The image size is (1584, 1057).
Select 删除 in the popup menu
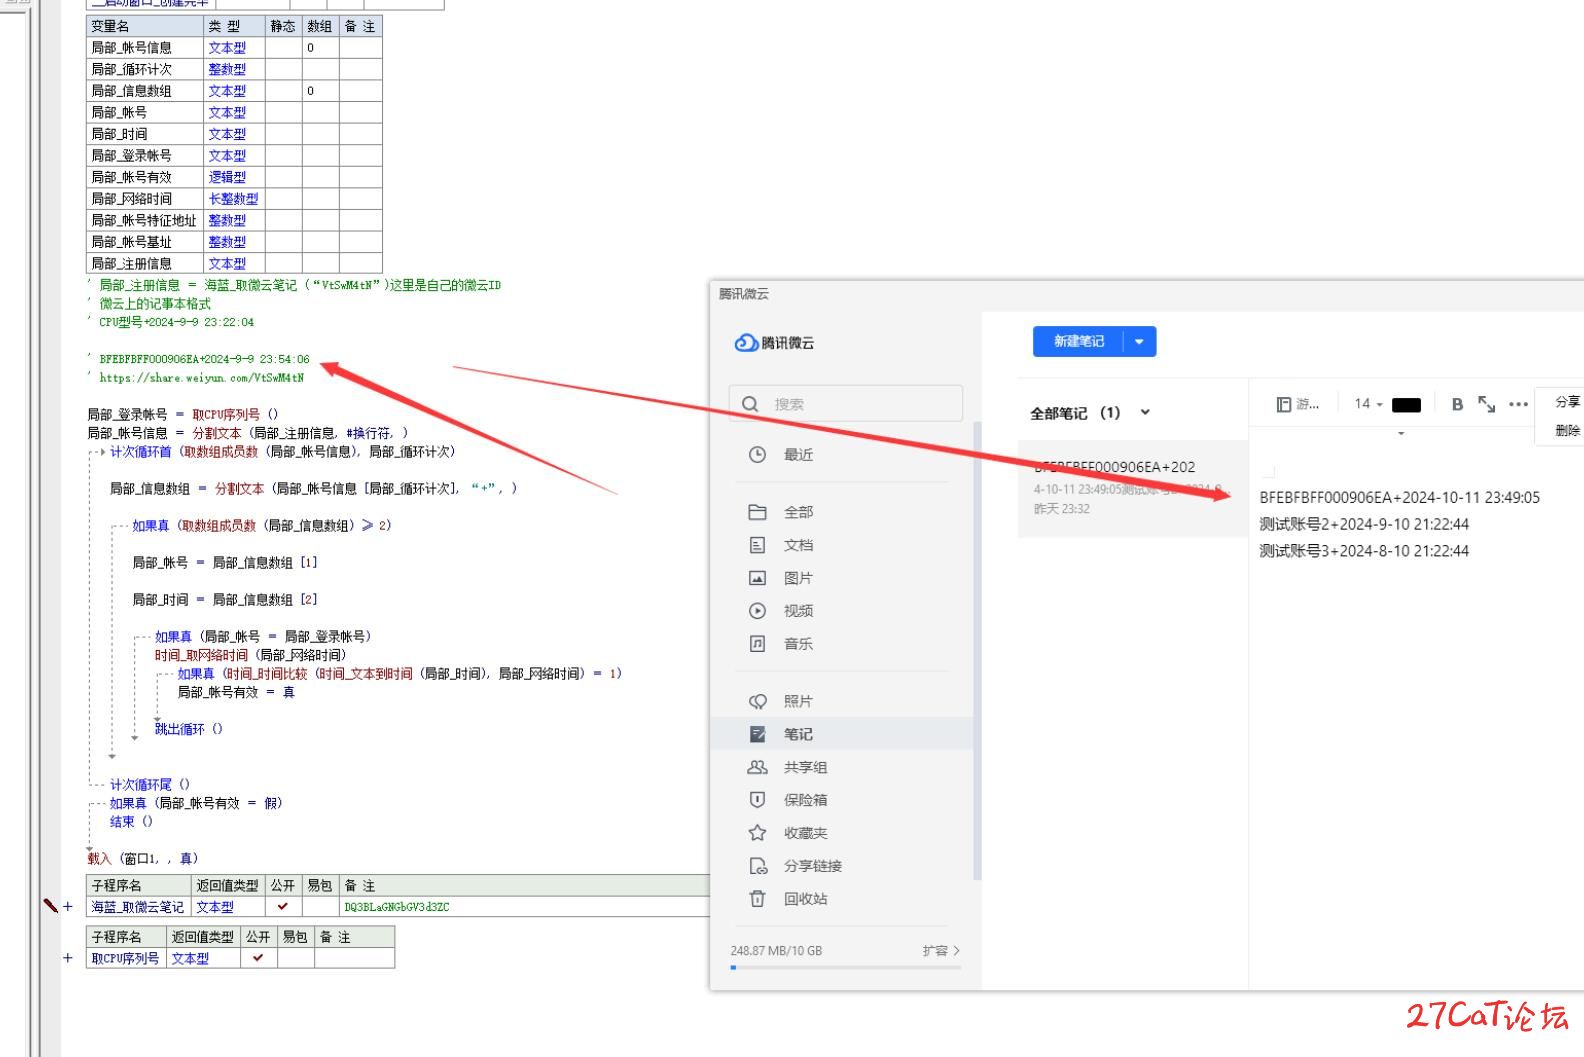point(1567,431)
